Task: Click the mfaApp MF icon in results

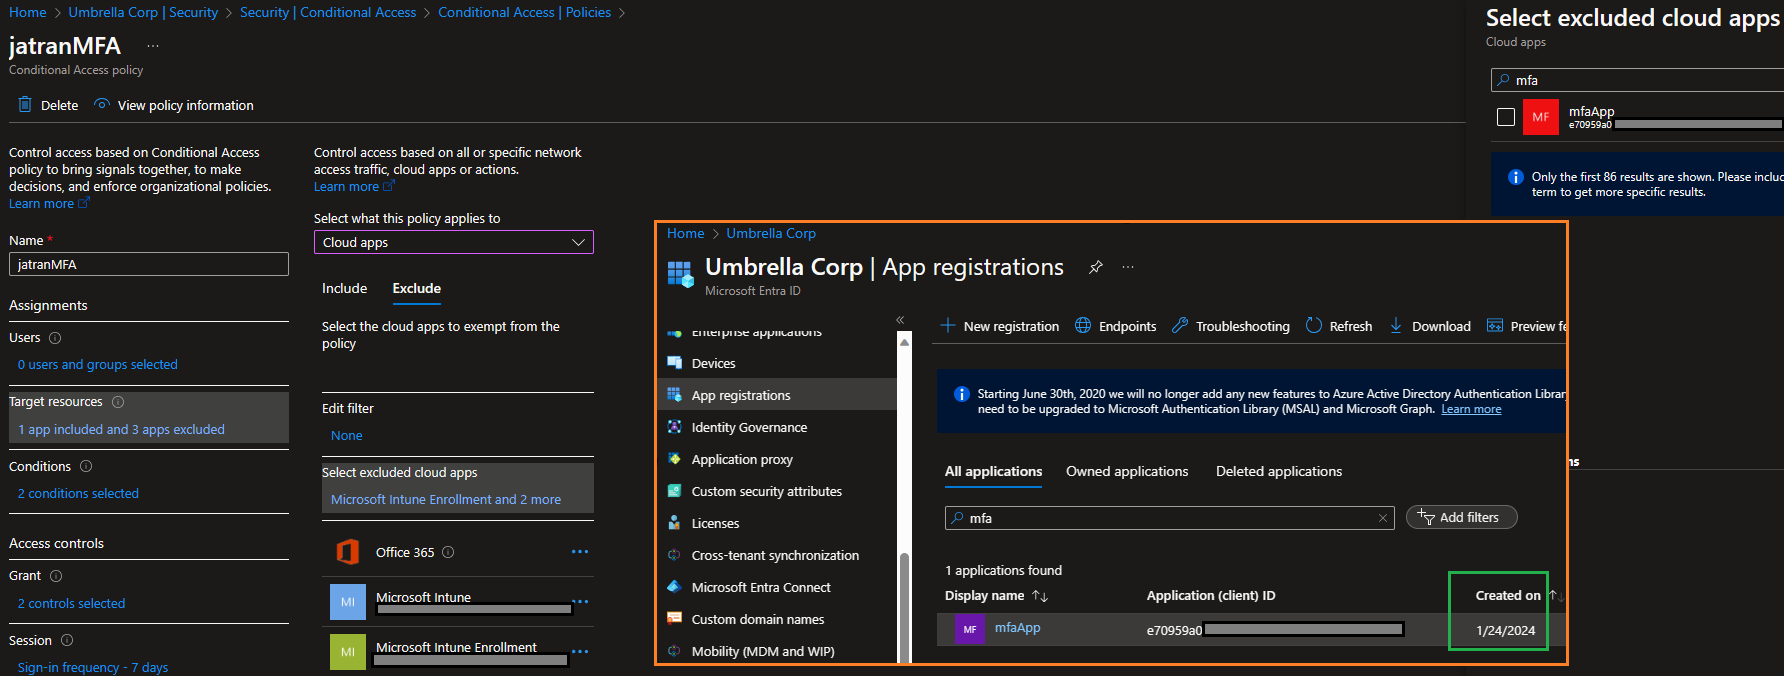Action: (x=970, y=629)
